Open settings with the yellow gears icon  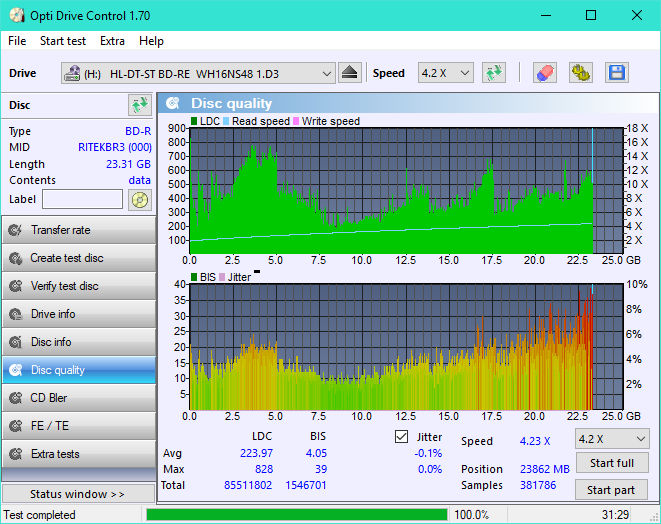tap(580, 73)
